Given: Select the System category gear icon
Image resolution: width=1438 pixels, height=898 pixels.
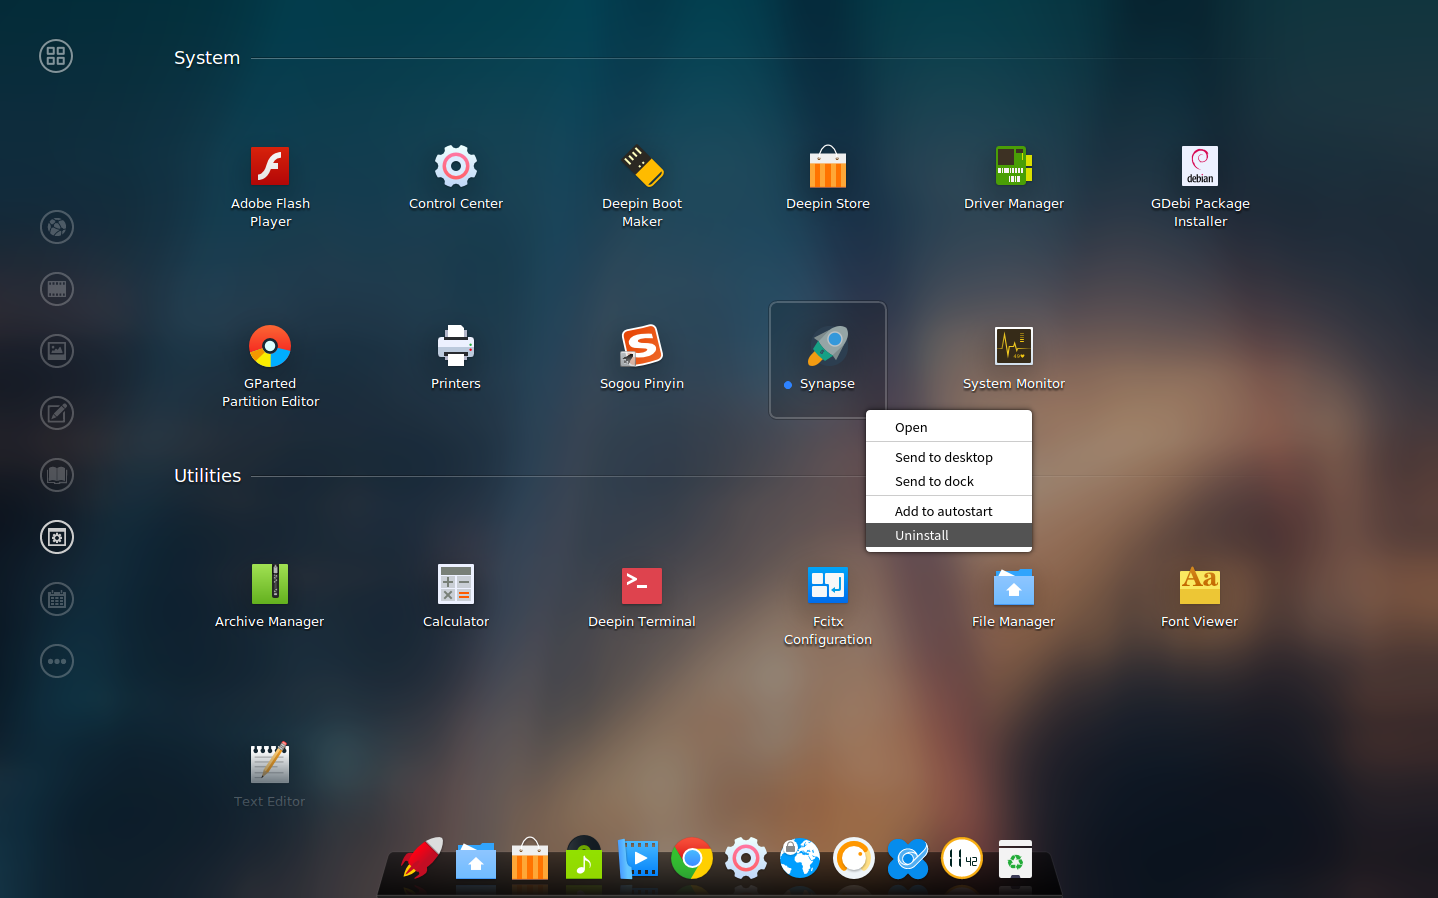Looking at the screenshot, I should pyautogui.click(x=57, y=537).
